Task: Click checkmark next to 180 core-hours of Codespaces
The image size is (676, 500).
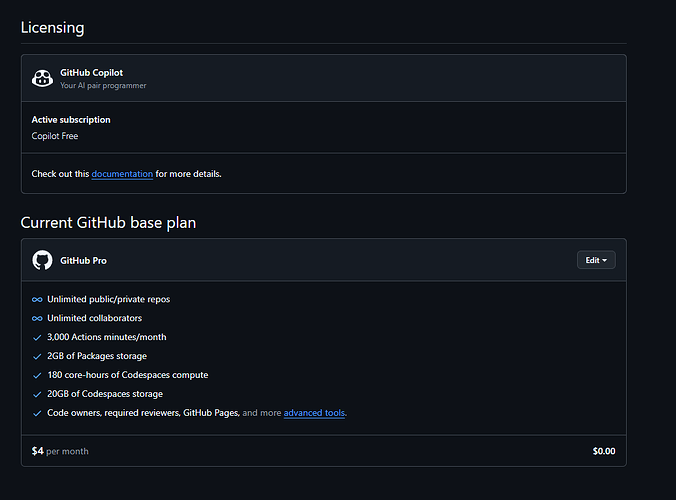Action: (x=37, y=375)
